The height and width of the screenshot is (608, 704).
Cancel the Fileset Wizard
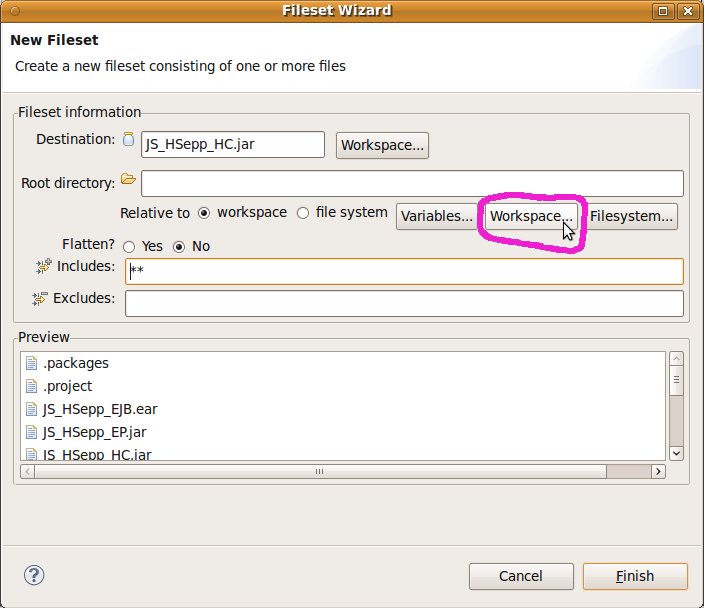click(x=520, y=576)
